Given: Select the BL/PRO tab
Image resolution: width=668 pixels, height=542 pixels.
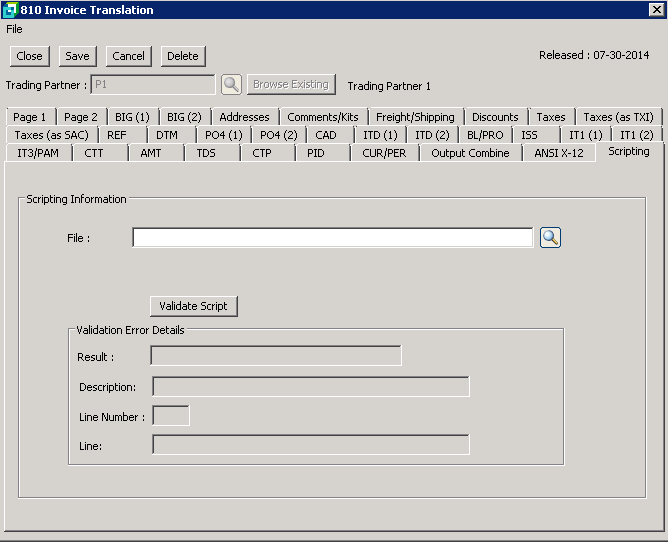Looking at the screenshot, I should coord(485,135).
